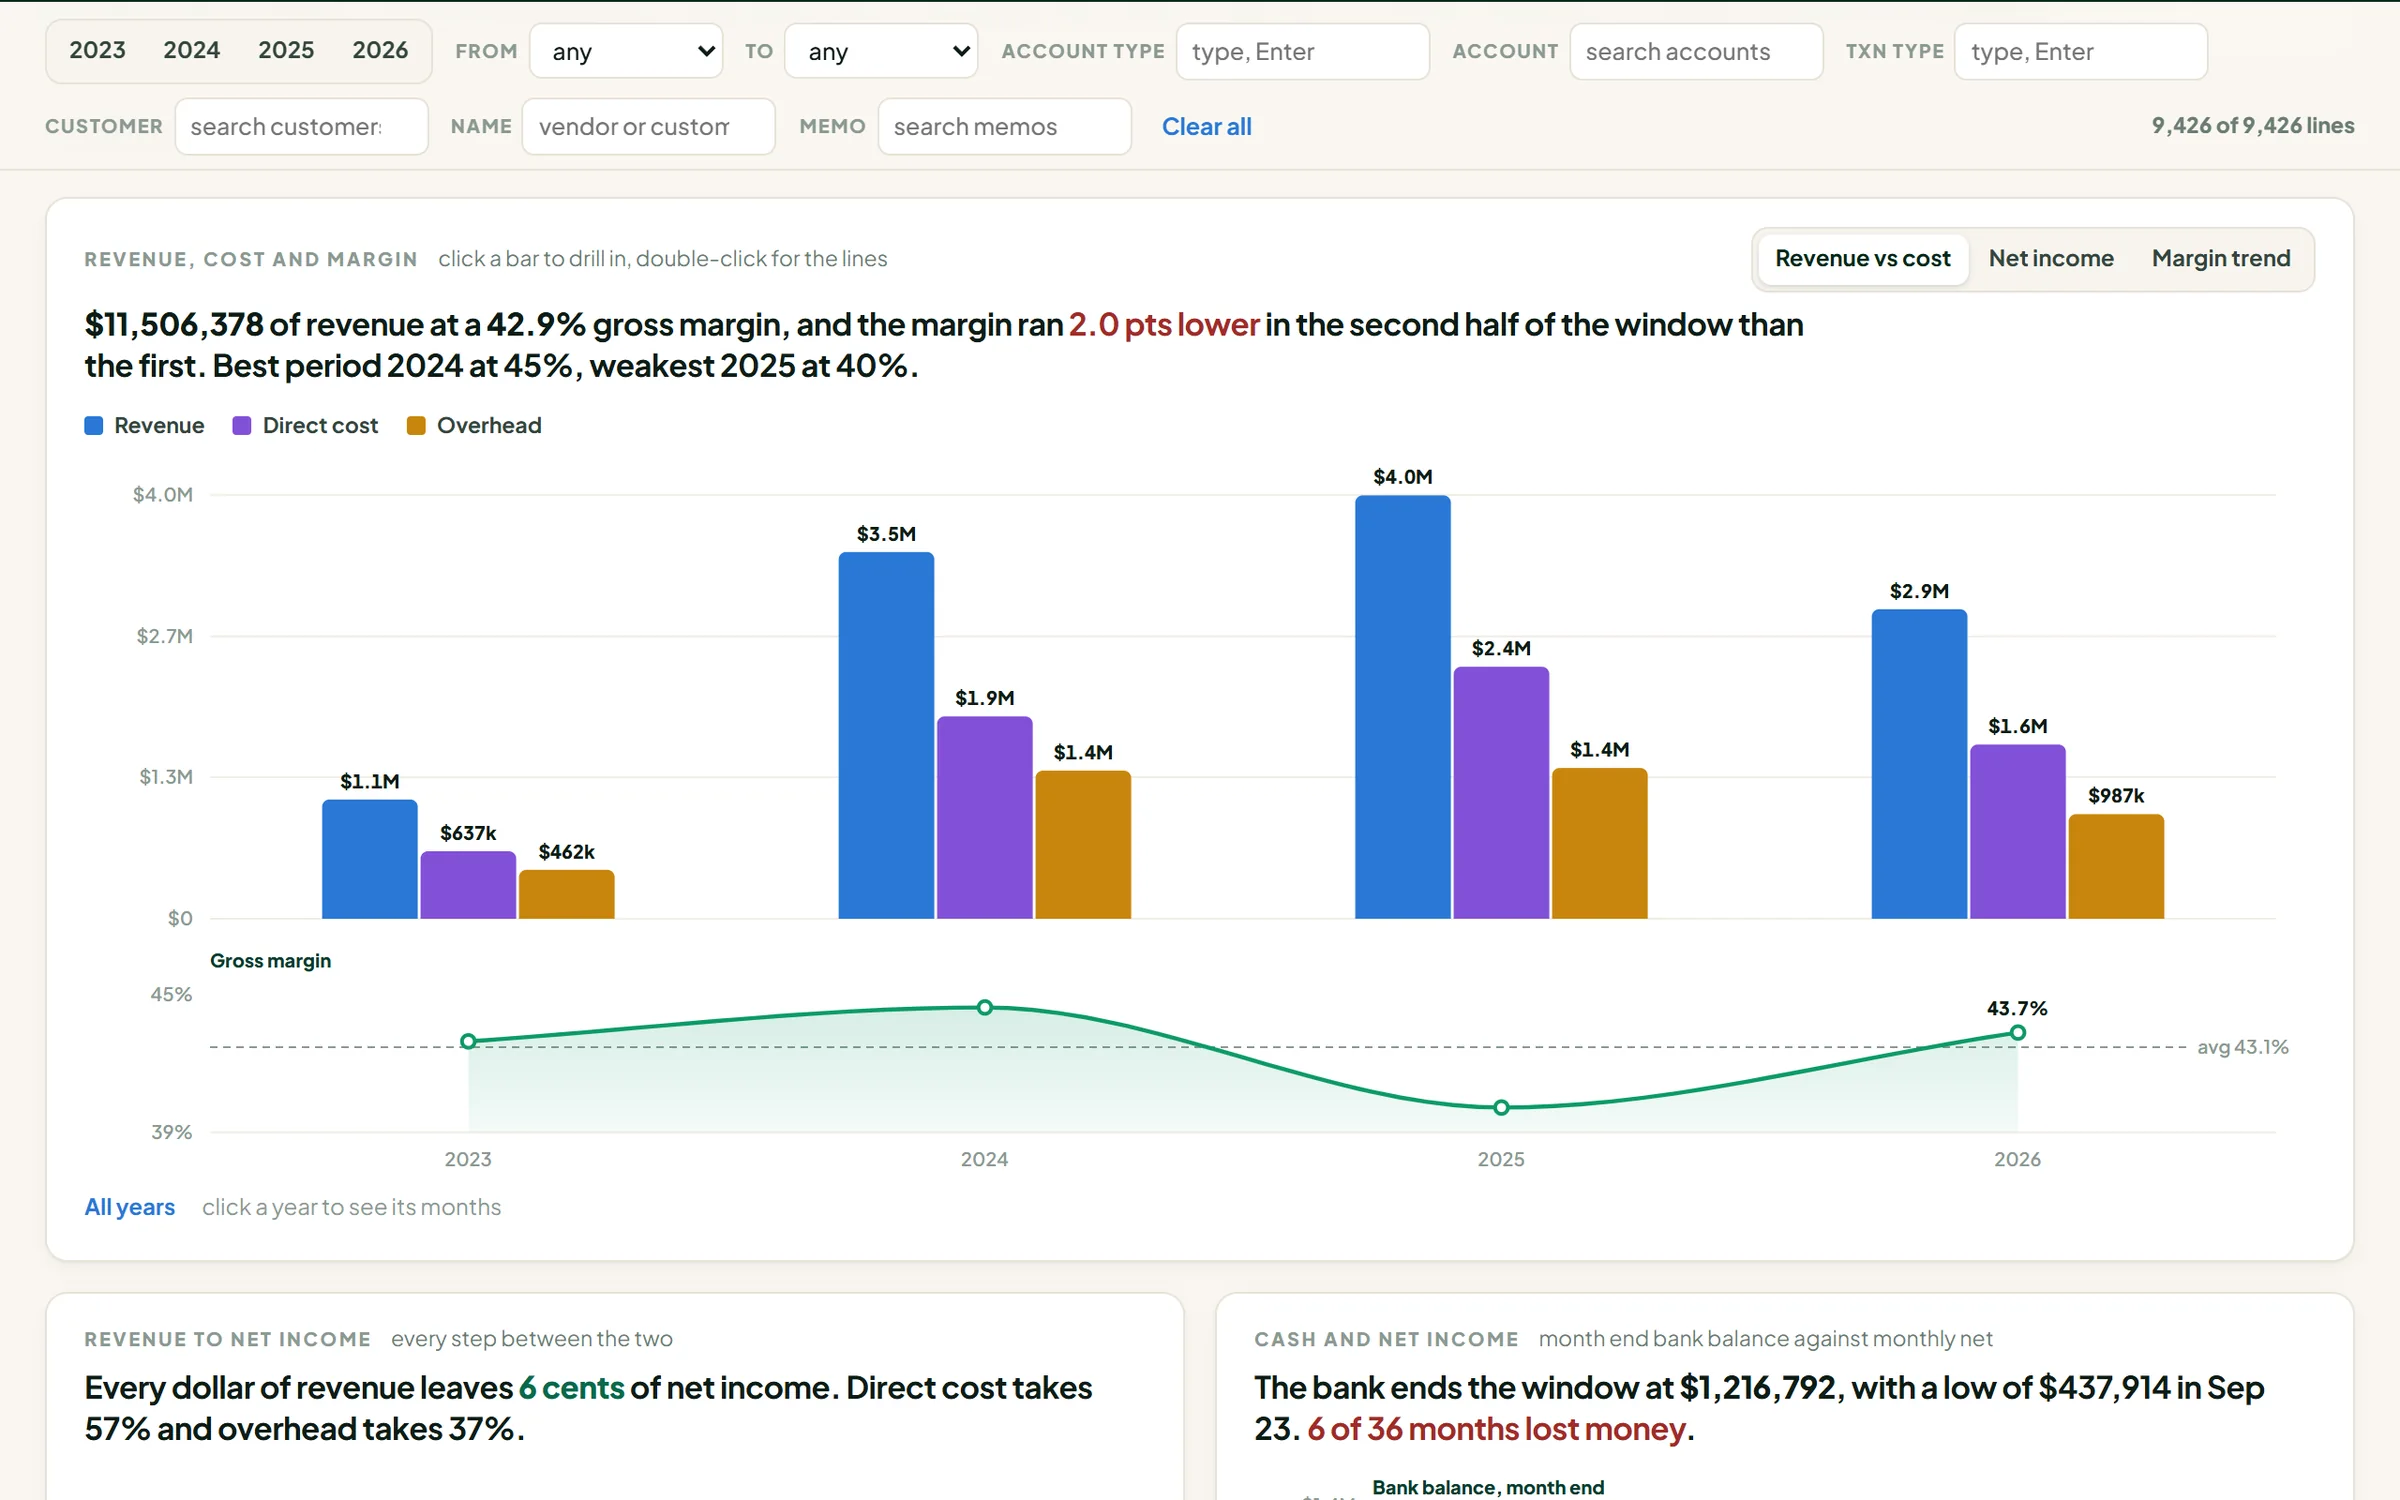Click 6 of 36 months lost money text

click(x=1496, y=1428)
